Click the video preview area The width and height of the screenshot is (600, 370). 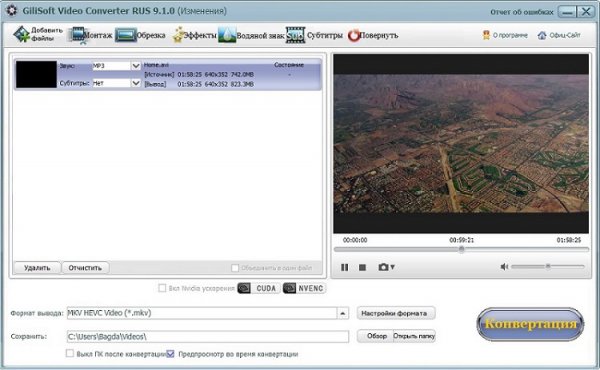[x=461, y=143]
